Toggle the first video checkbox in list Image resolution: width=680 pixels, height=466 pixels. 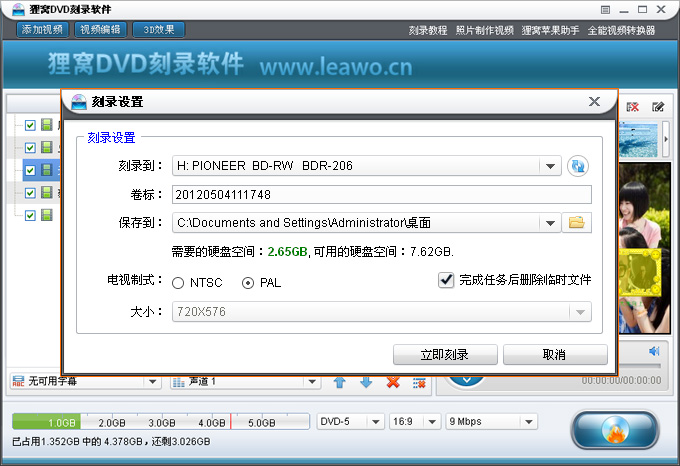click(30, 125)
